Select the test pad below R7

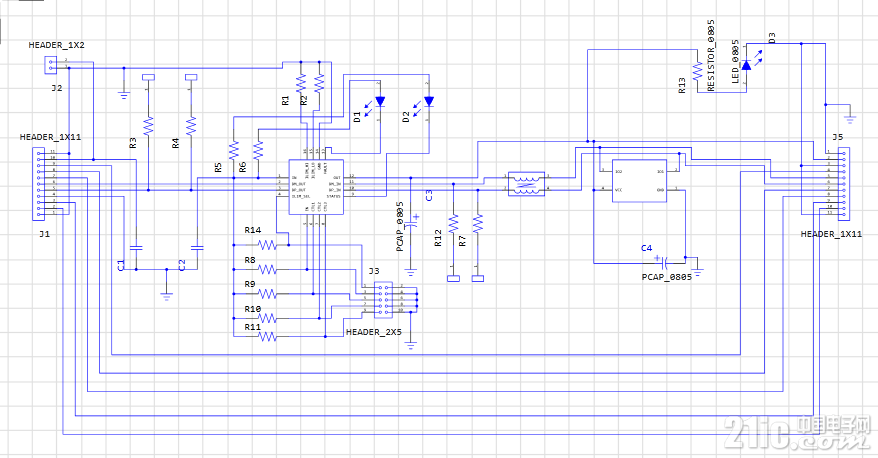(478, 278)
